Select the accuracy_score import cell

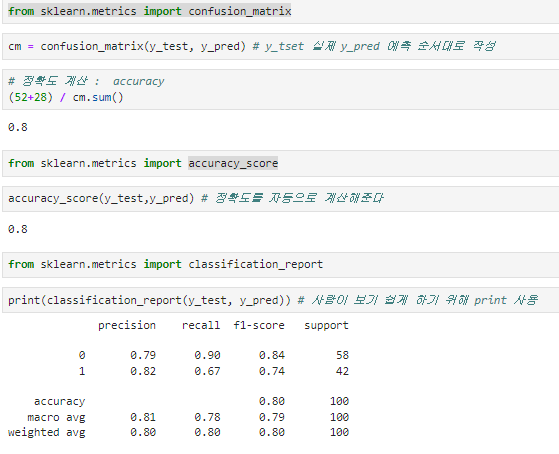(281, 163)
